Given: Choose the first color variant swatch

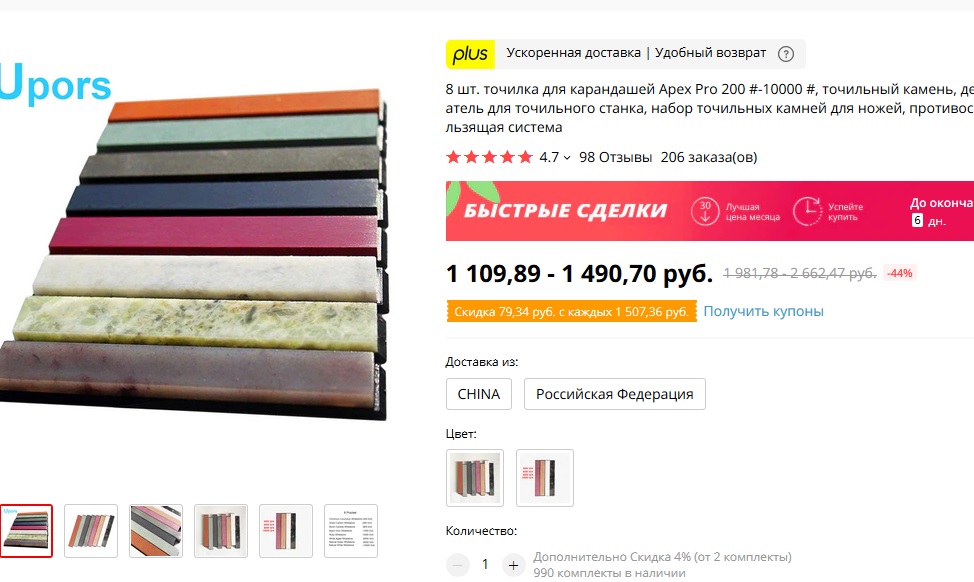Looking at the screenshot, I should [475, 478].
